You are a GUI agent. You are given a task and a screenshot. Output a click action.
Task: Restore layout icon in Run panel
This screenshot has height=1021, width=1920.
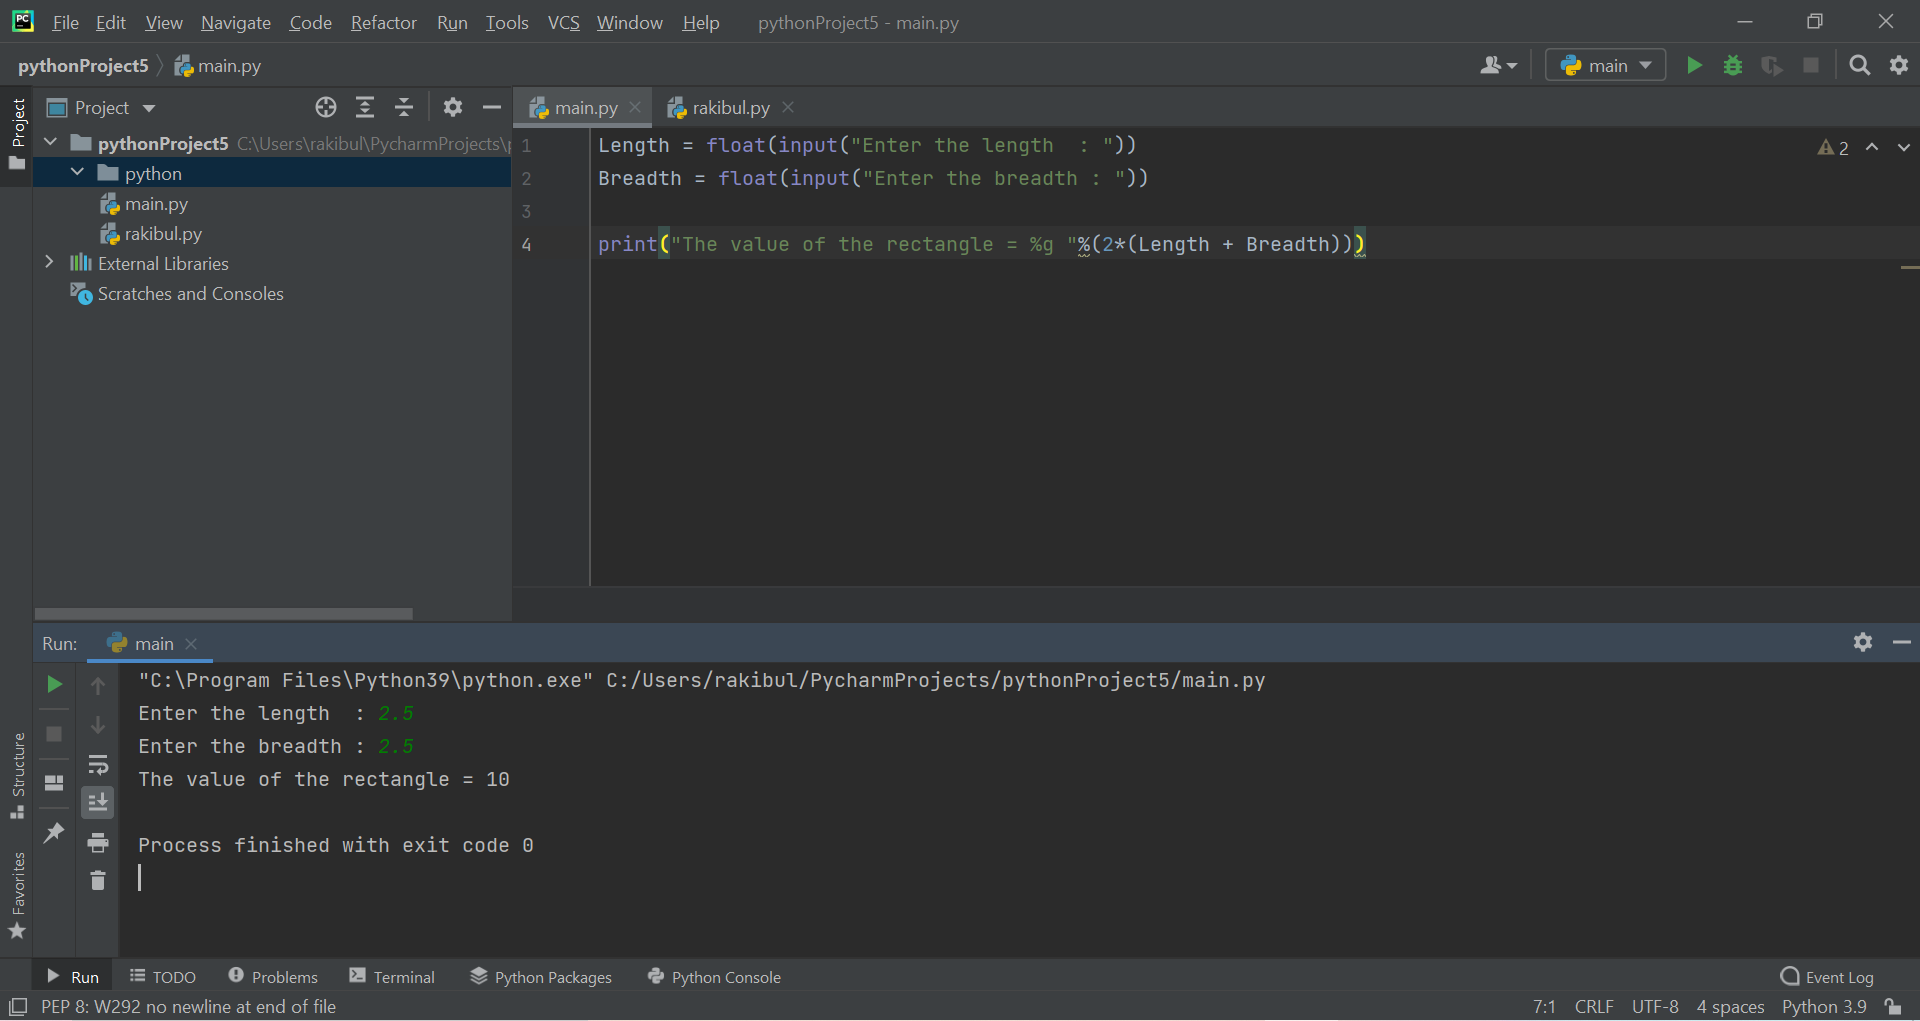pyautogui.click(x=55, y=782)
